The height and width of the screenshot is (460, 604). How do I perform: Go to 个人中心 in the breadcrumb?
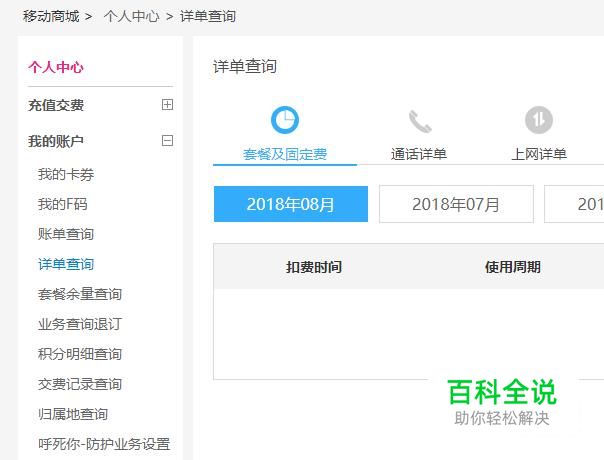[131, 16]
